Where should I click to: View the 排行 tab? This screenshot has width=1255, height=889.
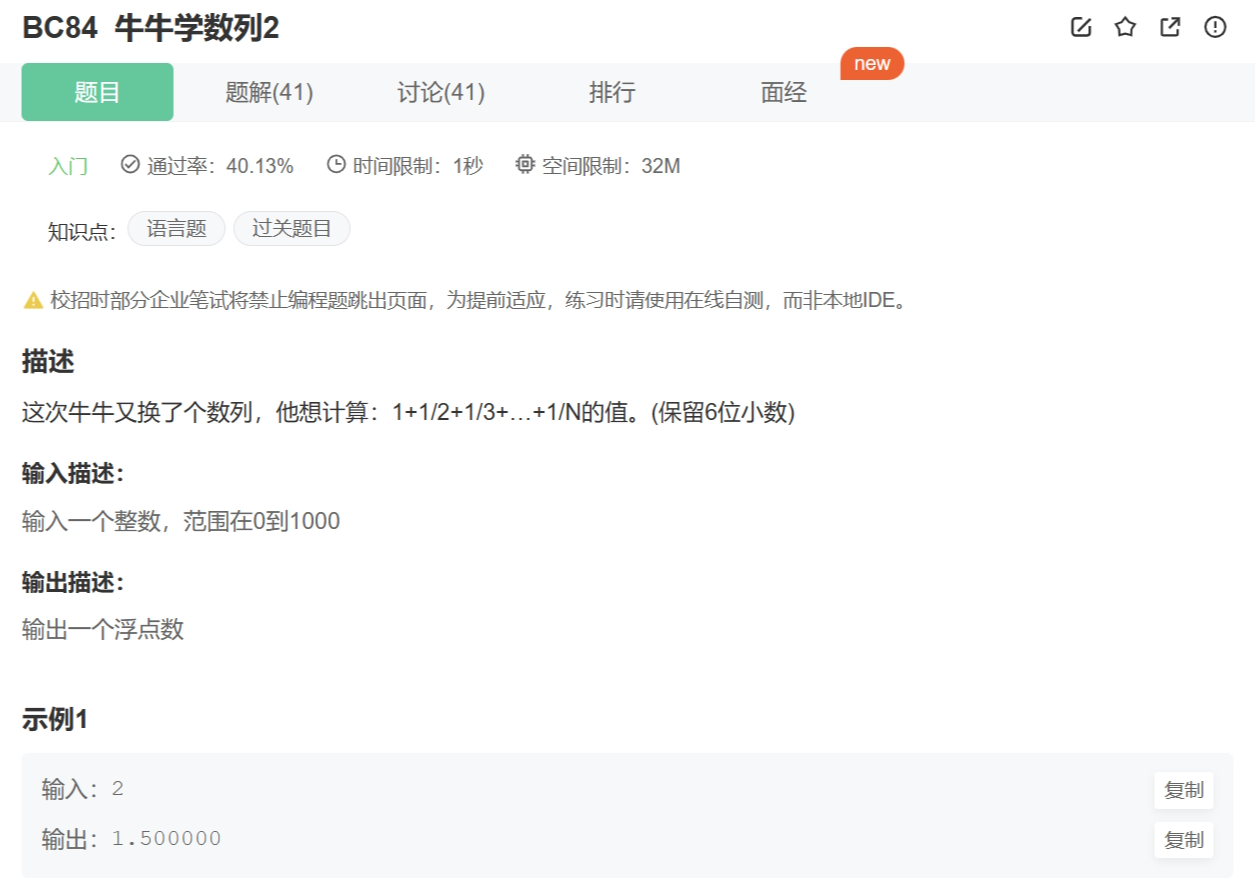coord(612,92)
